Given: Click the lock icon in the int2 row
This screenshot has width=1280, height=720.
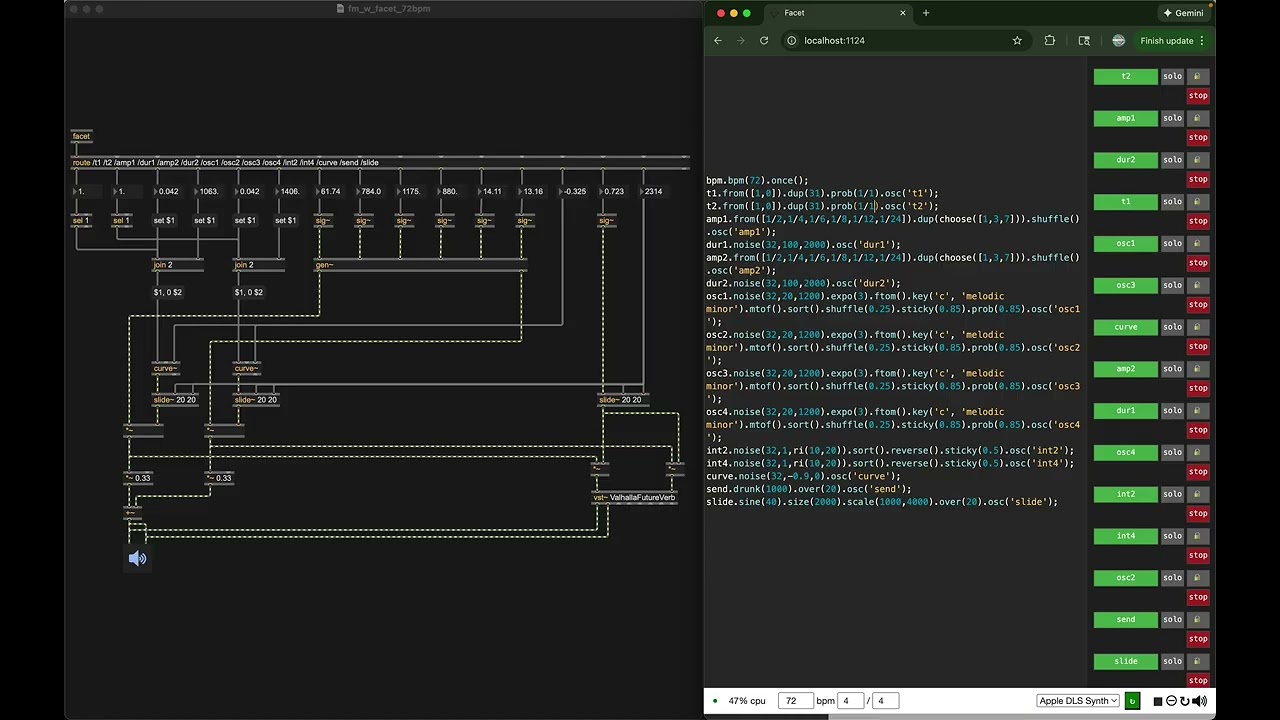Looking at the screenshot, I should coord(1198,494).
